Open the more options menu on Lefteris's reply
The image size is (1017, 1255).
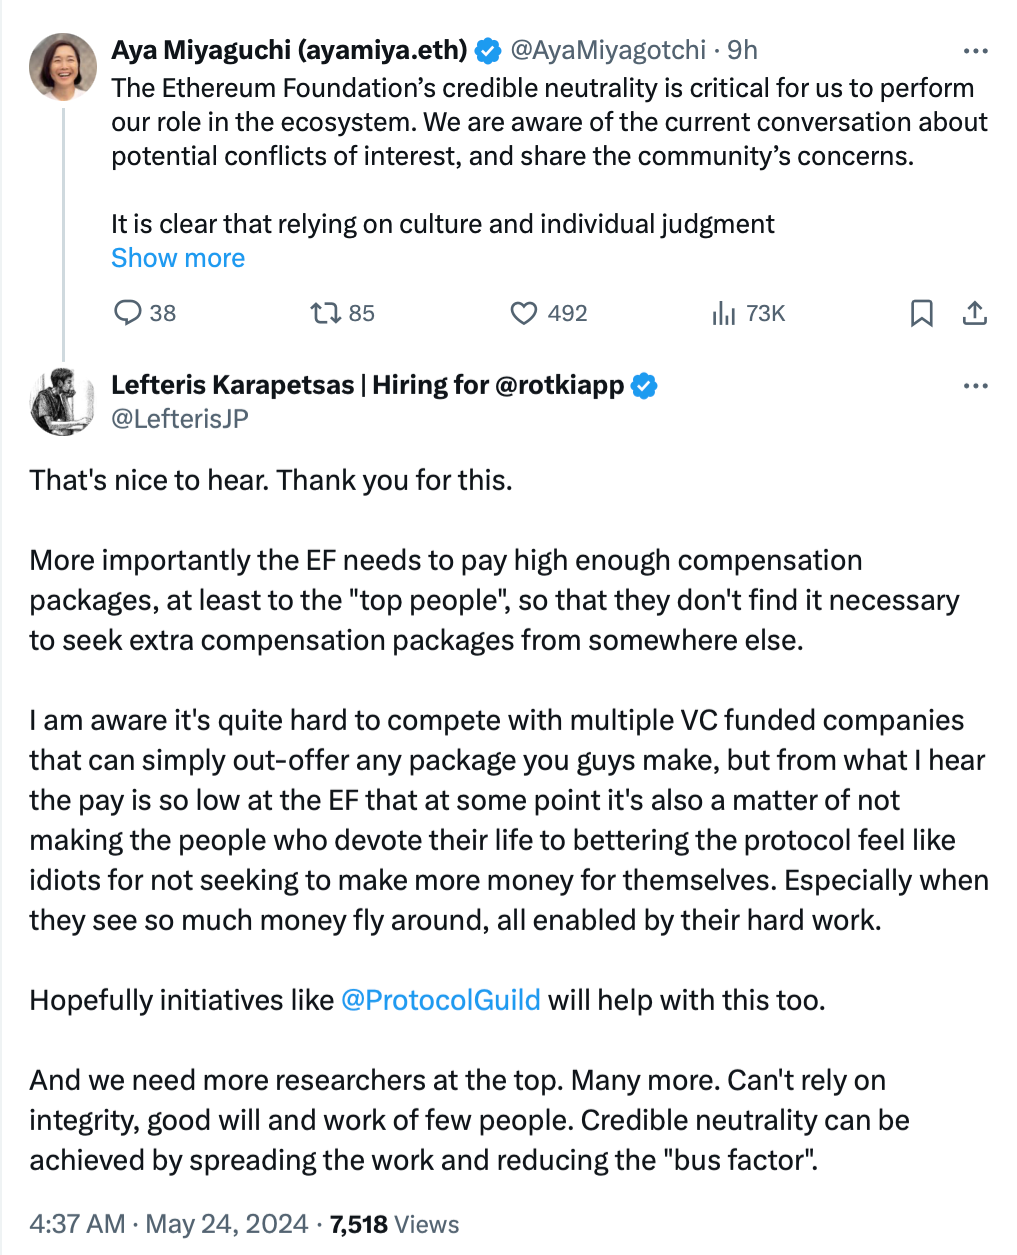[974, 386]
